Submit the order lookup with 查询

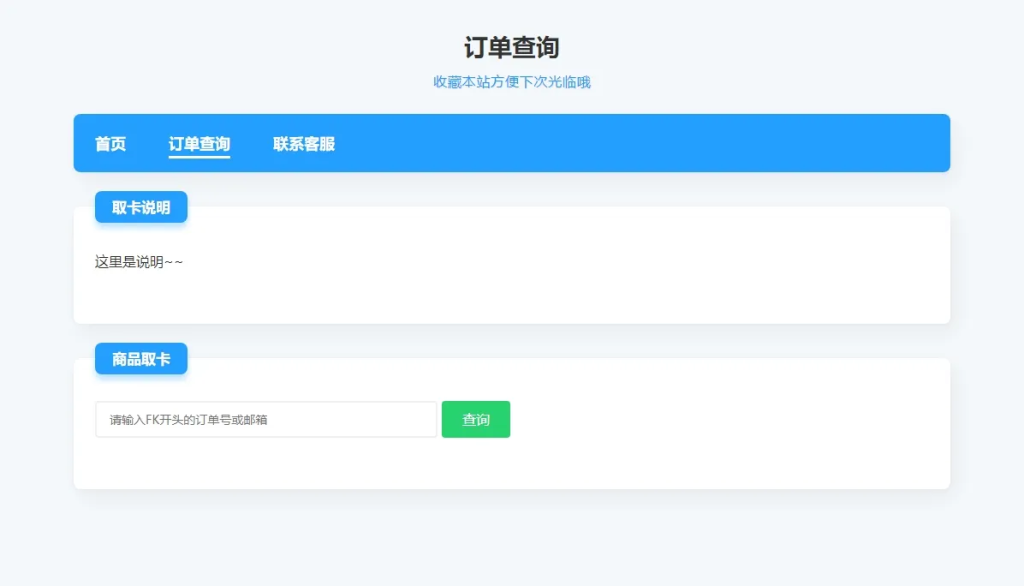coord(476,419)
